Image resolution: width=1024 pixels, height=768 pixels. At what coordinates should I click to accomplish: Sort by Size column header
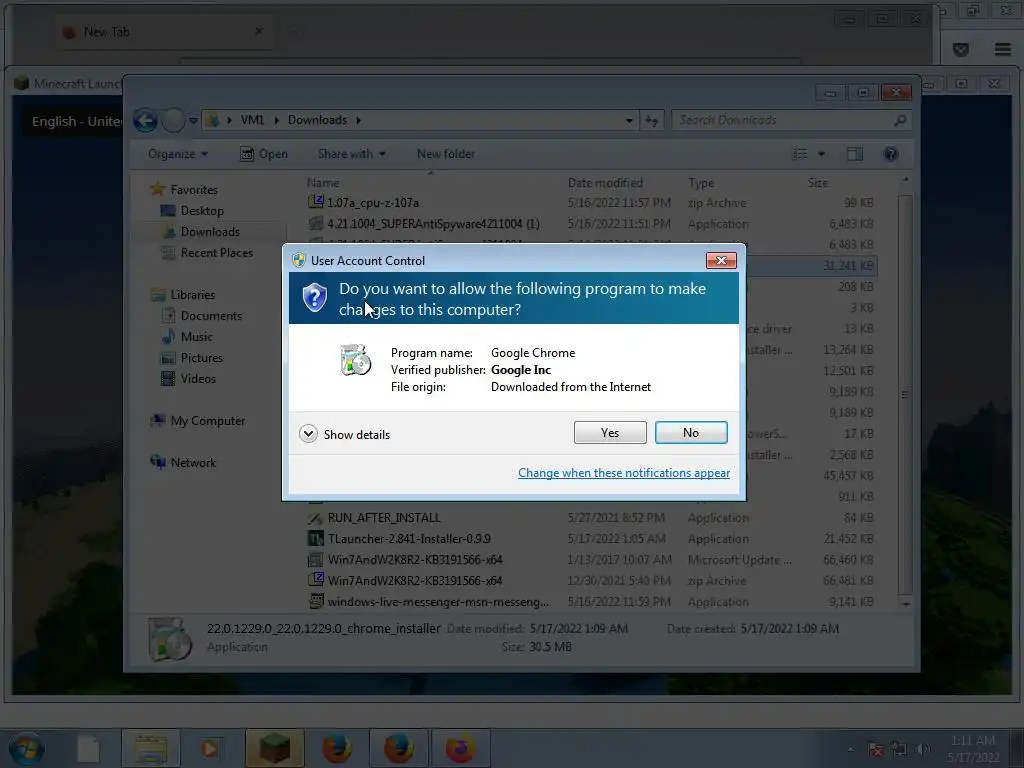818,183
